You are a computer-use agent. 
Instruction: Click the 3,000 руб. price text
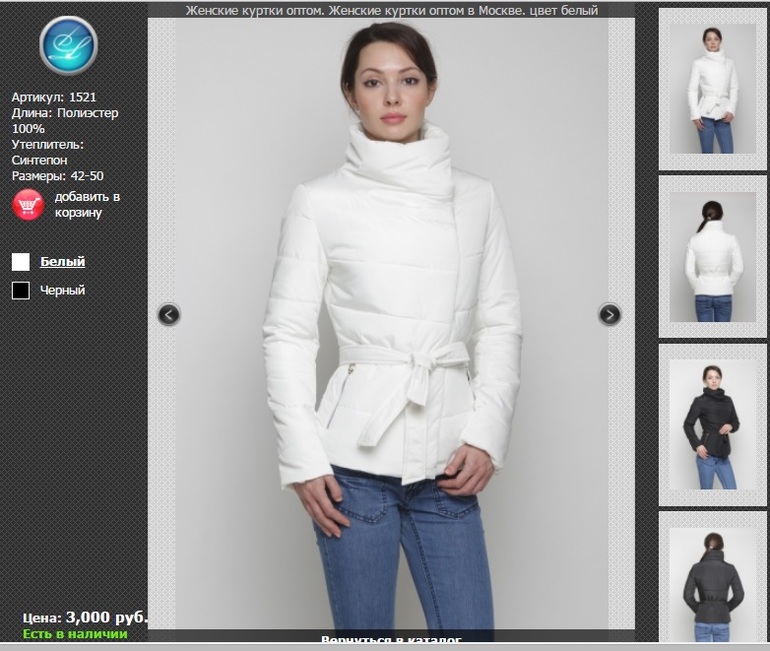[106, 617]
